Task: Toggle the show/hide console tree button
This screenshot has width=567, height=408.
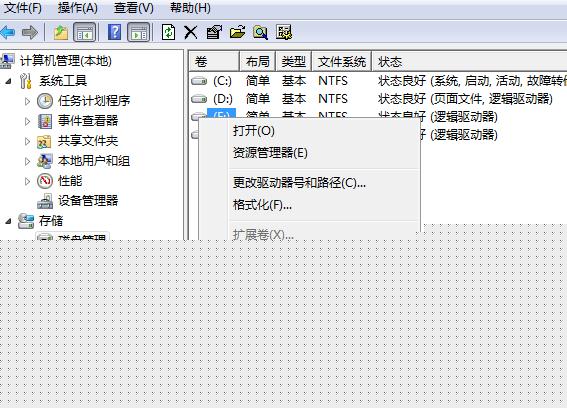Action: coord(85,33)
